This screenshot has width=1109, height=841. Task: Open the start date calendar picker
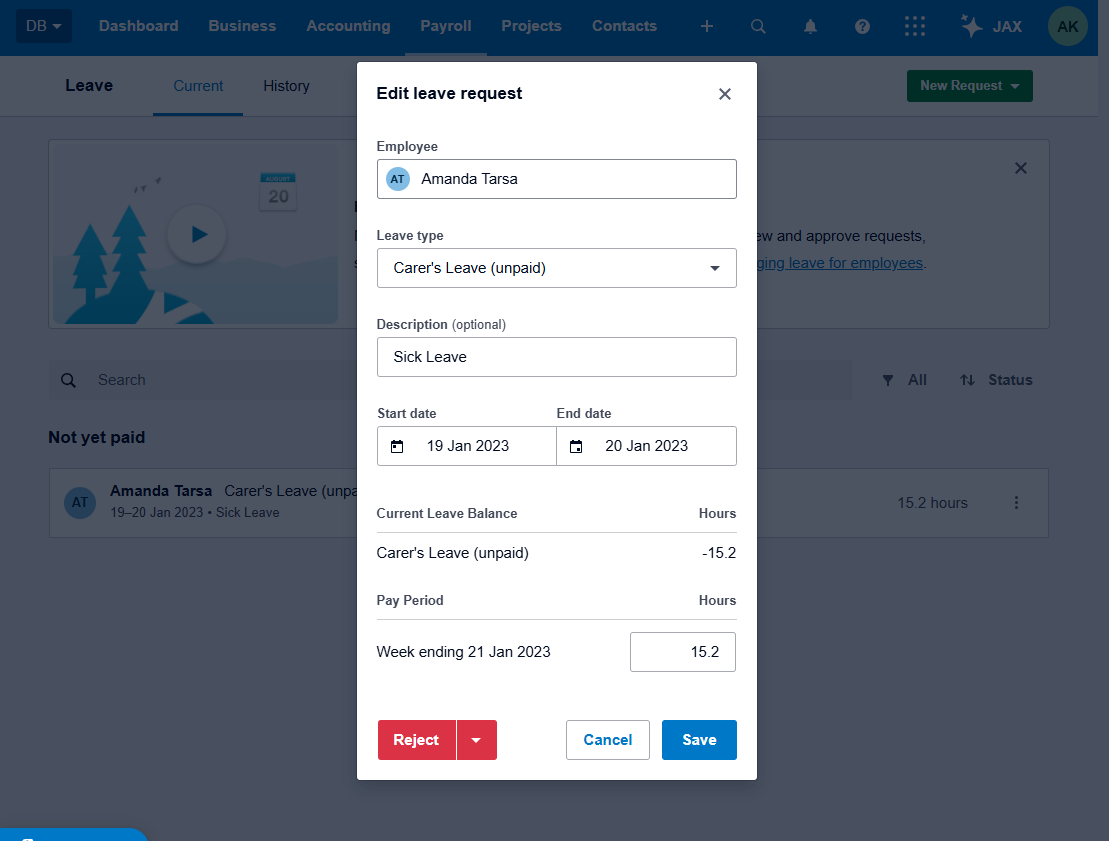[x=397, y=447]
